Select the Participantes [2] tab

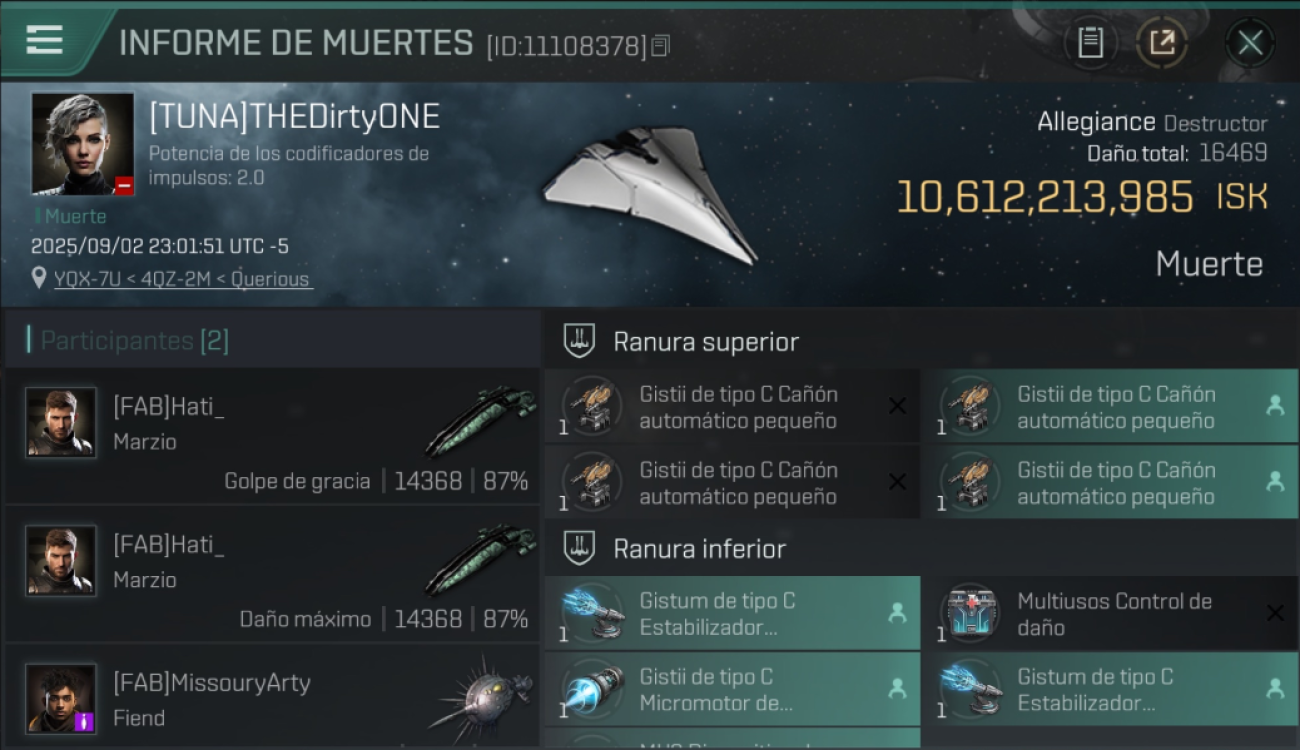pos(135,341)
